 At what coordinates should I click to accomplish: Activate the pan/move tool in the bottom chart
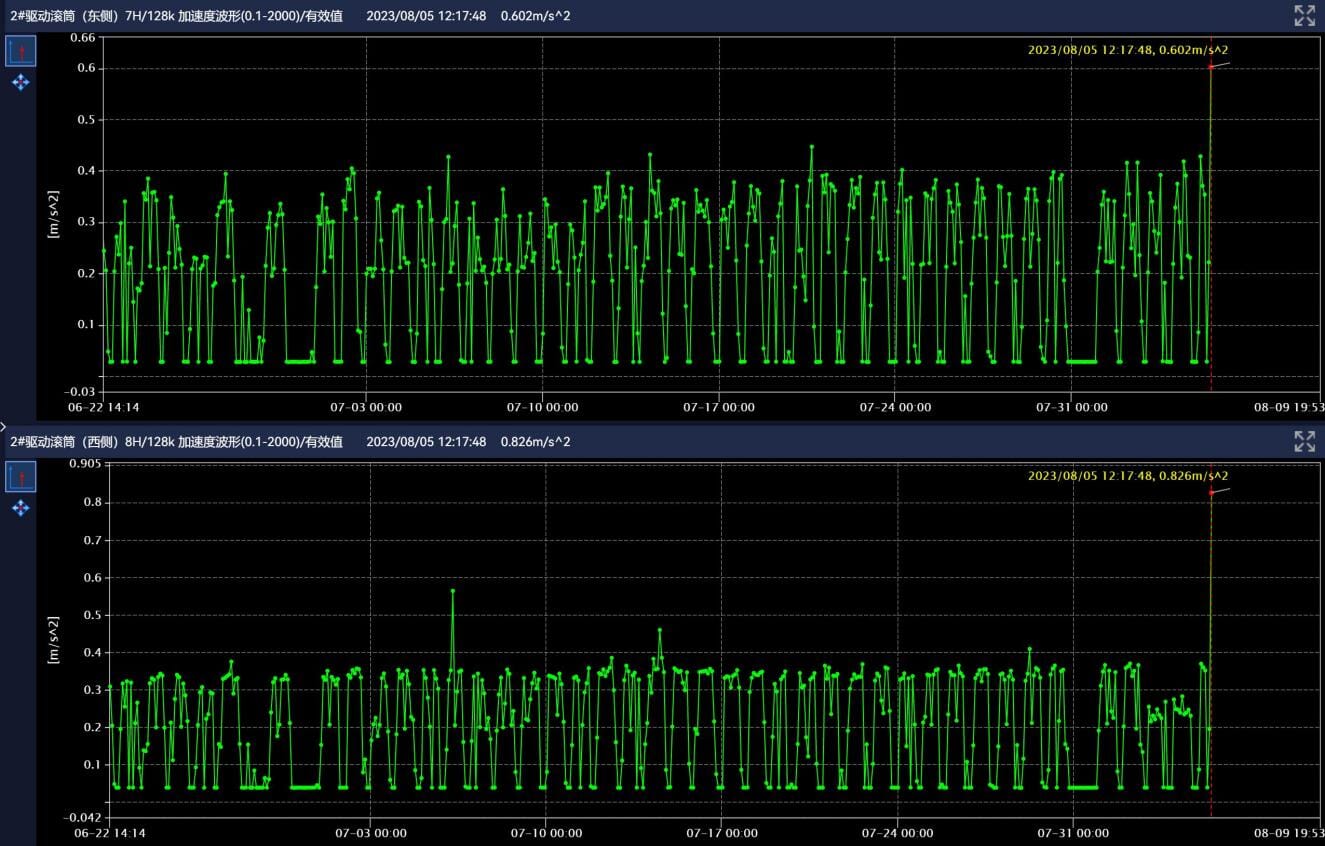point(21,508)
